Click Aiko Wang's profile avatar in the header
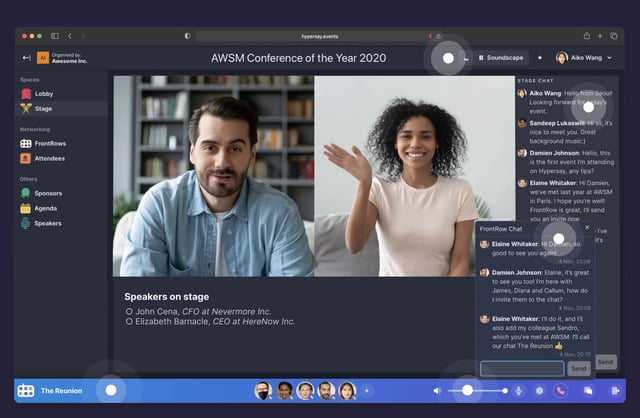640x418 pixels. pyautogui.click(x=562, y=58)
